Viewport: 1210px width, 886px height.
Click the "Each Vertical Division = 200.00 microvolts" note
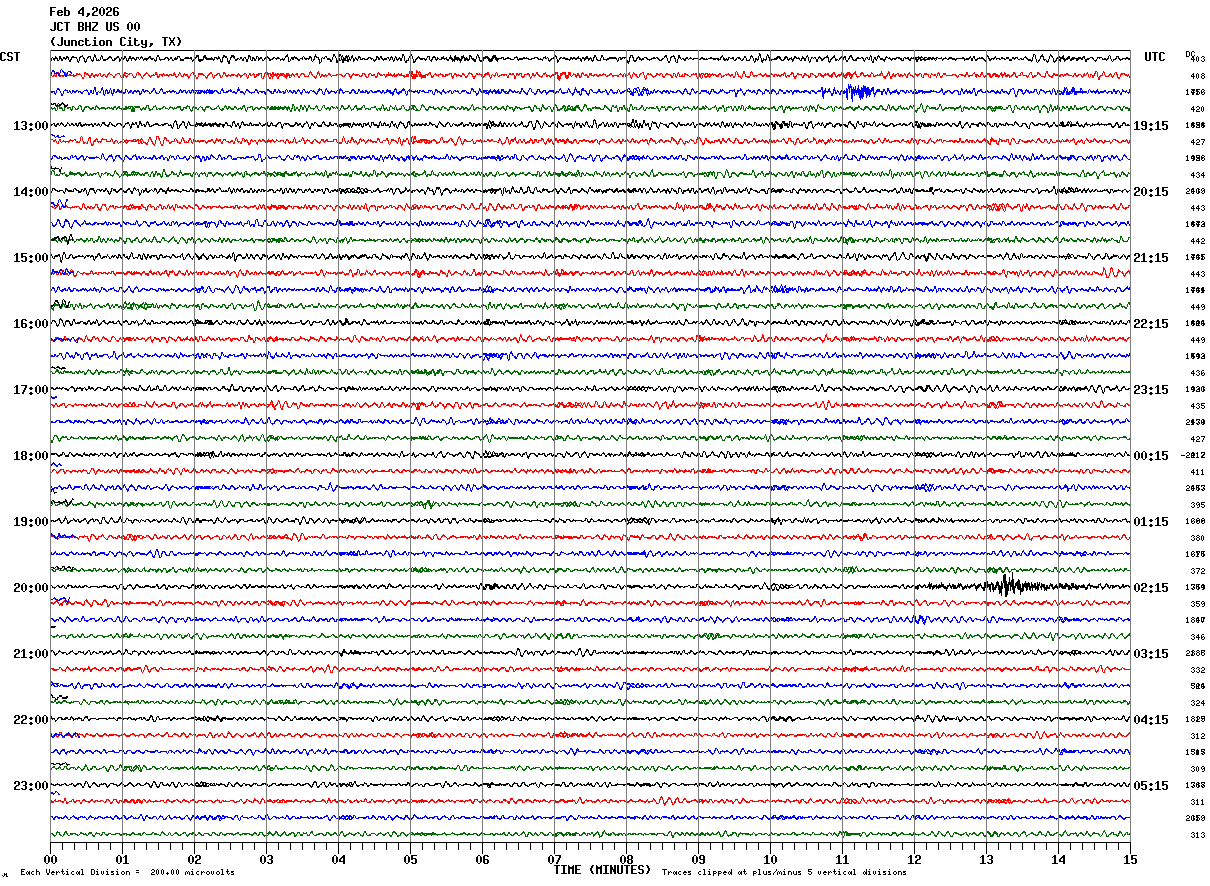(x=127, y=873)
